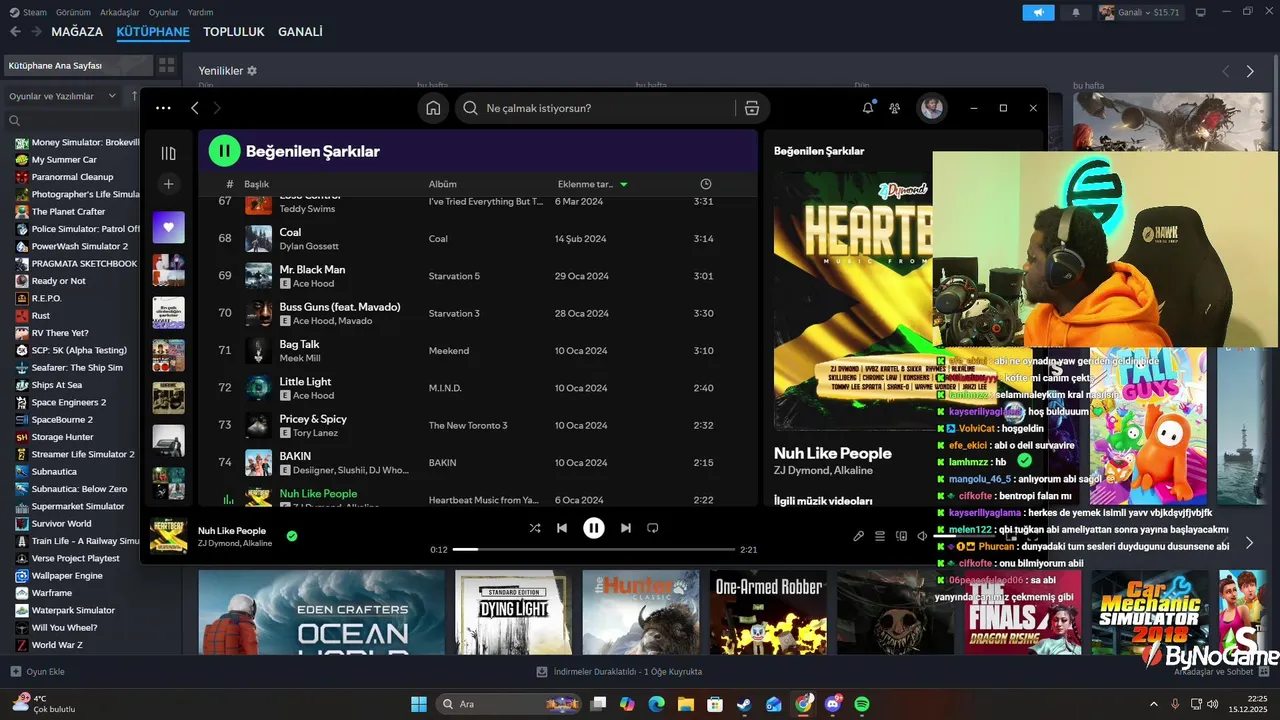Open the Spotify queue icon
Image resolution: width=1280 pixels, height=720 pixels.
click(x=880, y=536)
